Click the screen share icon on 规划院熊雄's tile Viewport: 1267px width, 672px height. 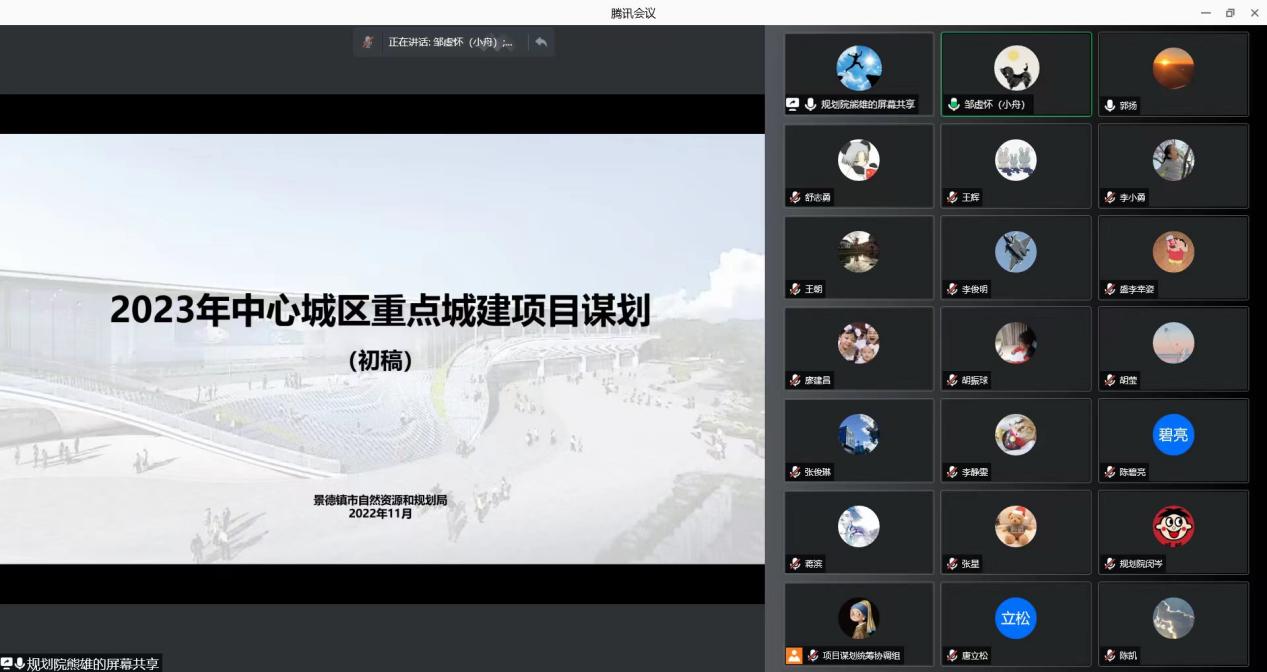pos(793,104)
